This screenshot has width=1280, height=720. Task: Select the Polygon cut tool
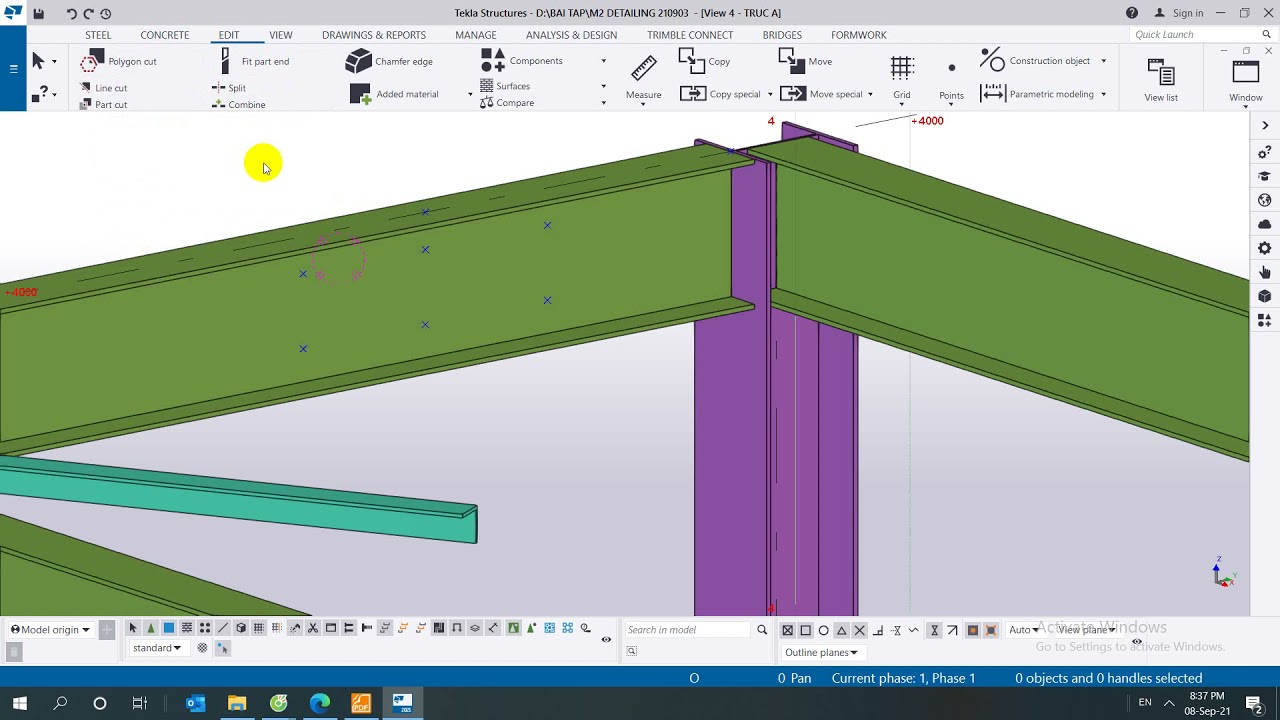(118, 62)
